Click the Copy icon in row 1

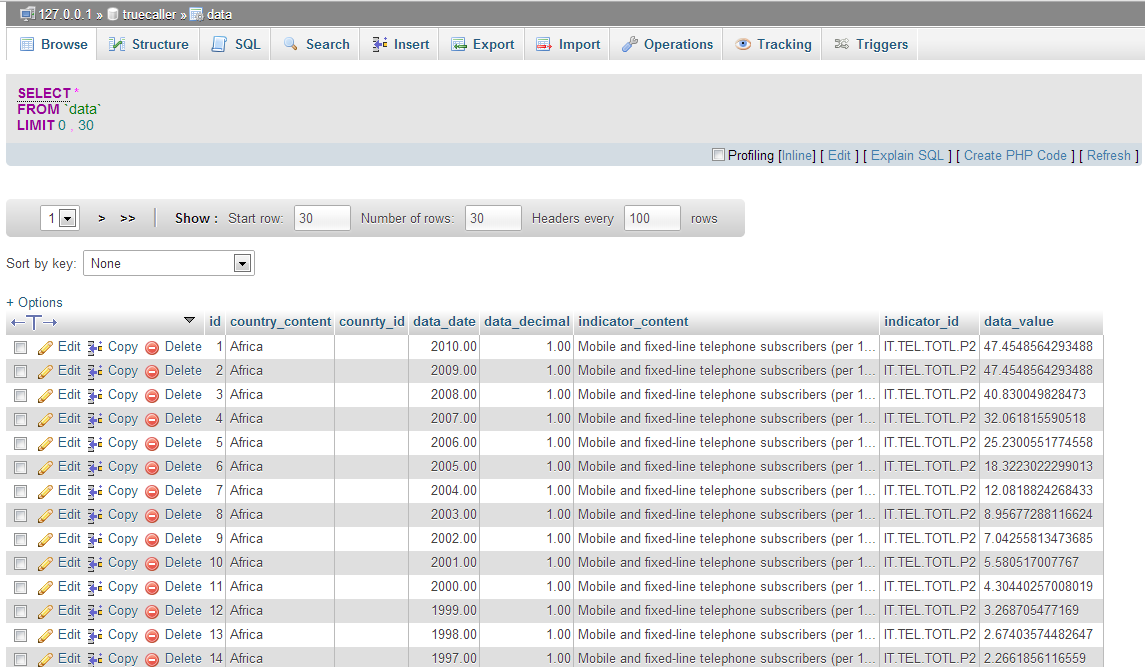[x=95, y=348]
